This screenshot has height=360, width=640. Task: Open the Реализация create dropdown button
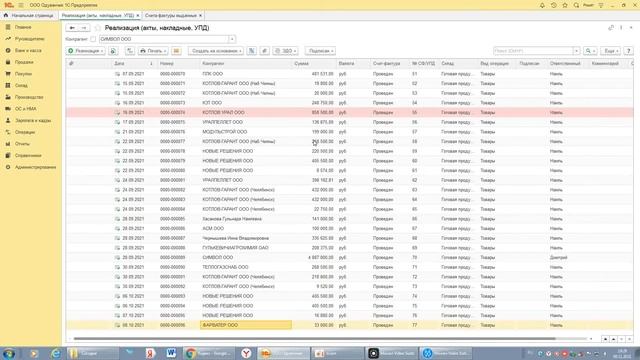coord(86,51)
